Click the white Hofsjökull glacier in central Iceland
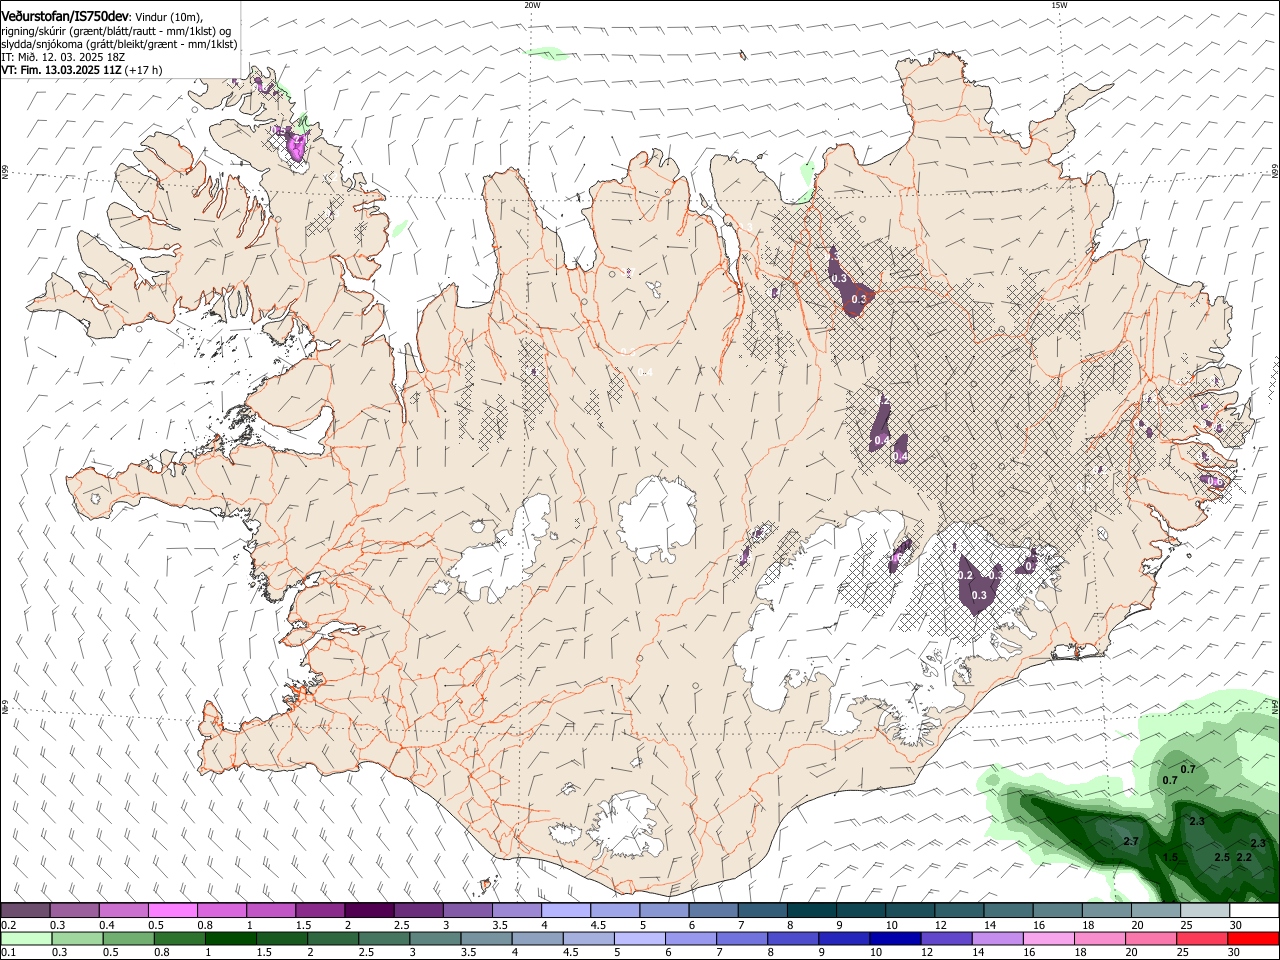This screenshot has width=1280, height=960. coord(657,518)
